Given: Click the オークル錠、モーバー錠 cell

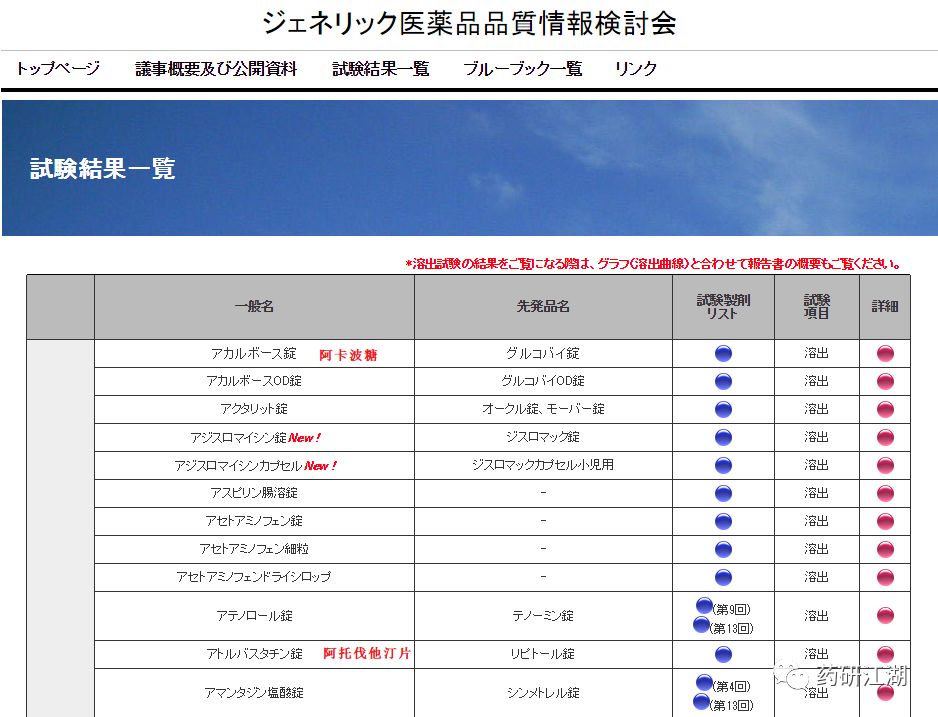Looking at the screenshot, I should (543, 409).
